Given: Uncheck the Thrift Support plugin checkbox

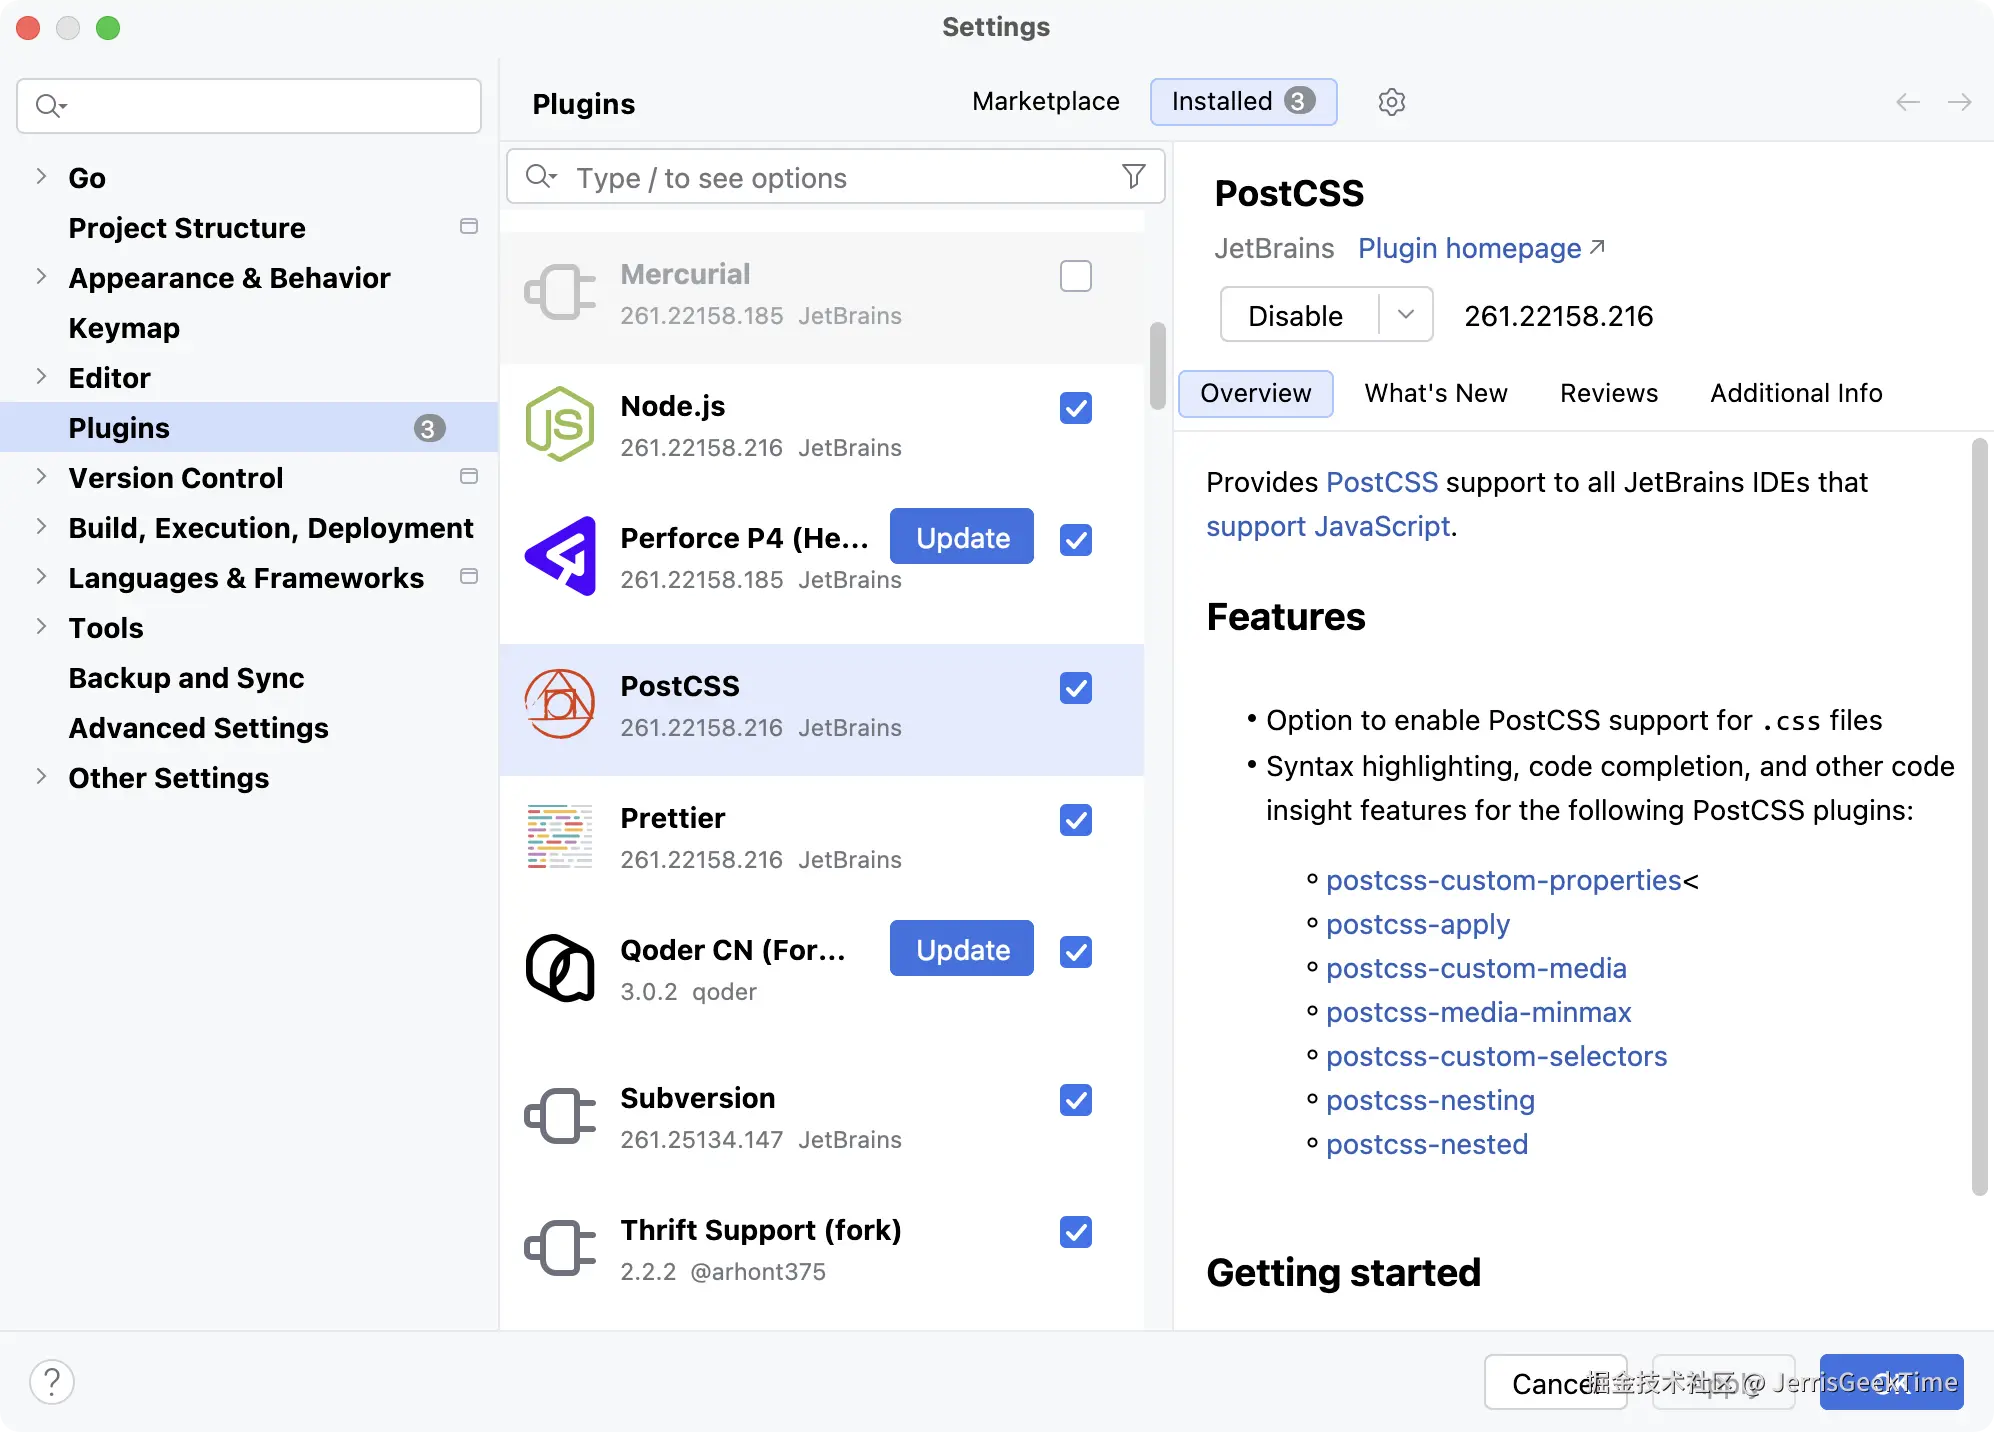Looking at the screenshot, I should coord(1076,1232).
